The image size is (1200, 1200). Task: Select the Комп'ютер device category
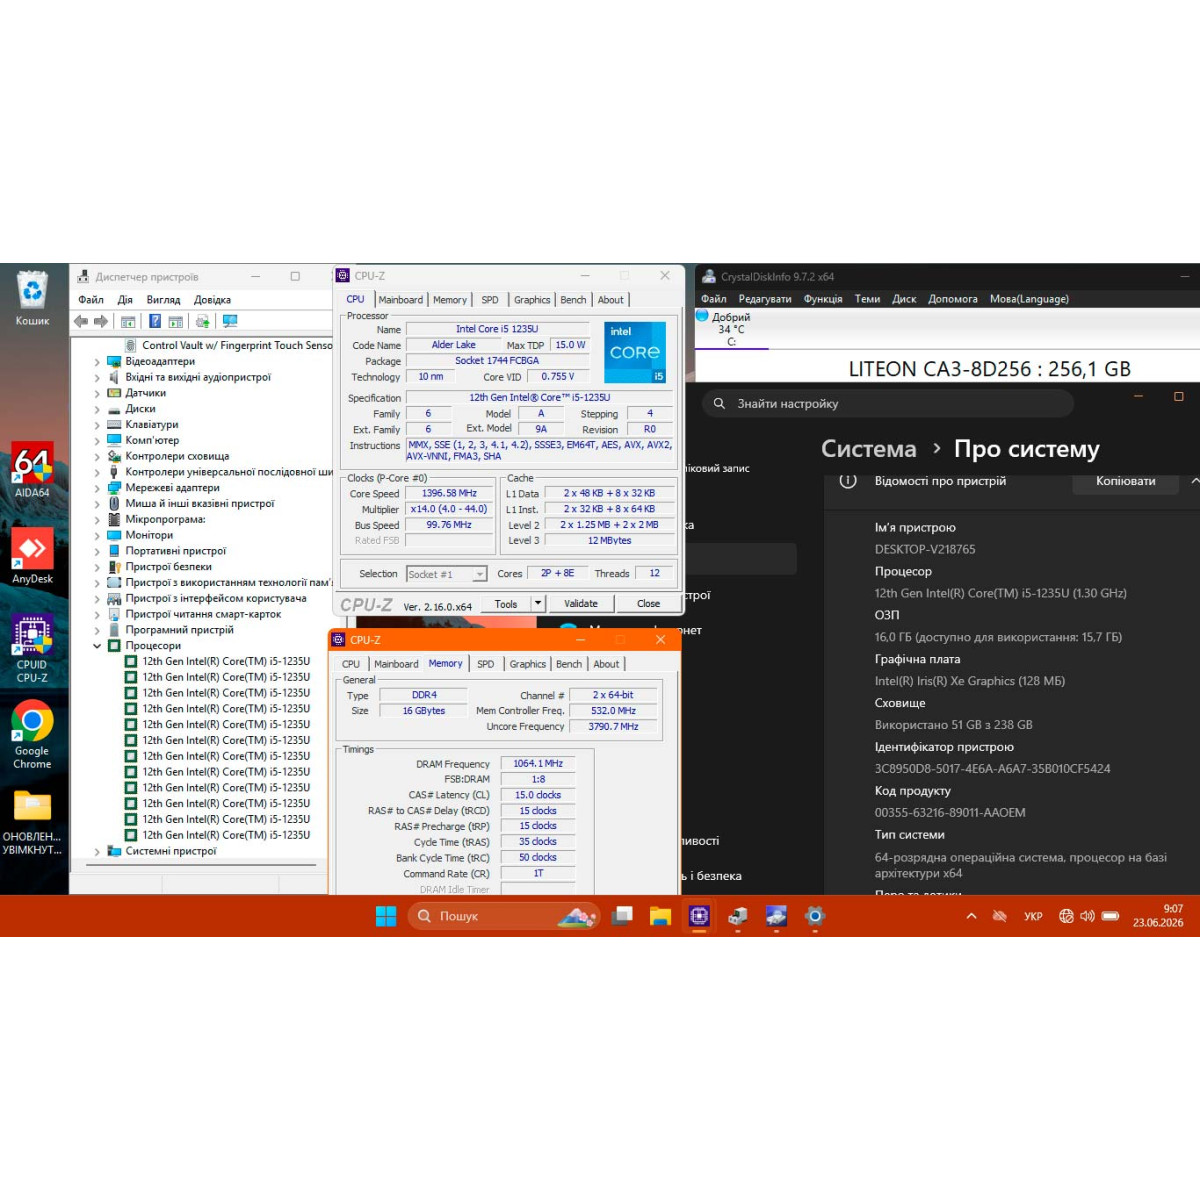tap(152, 440)
